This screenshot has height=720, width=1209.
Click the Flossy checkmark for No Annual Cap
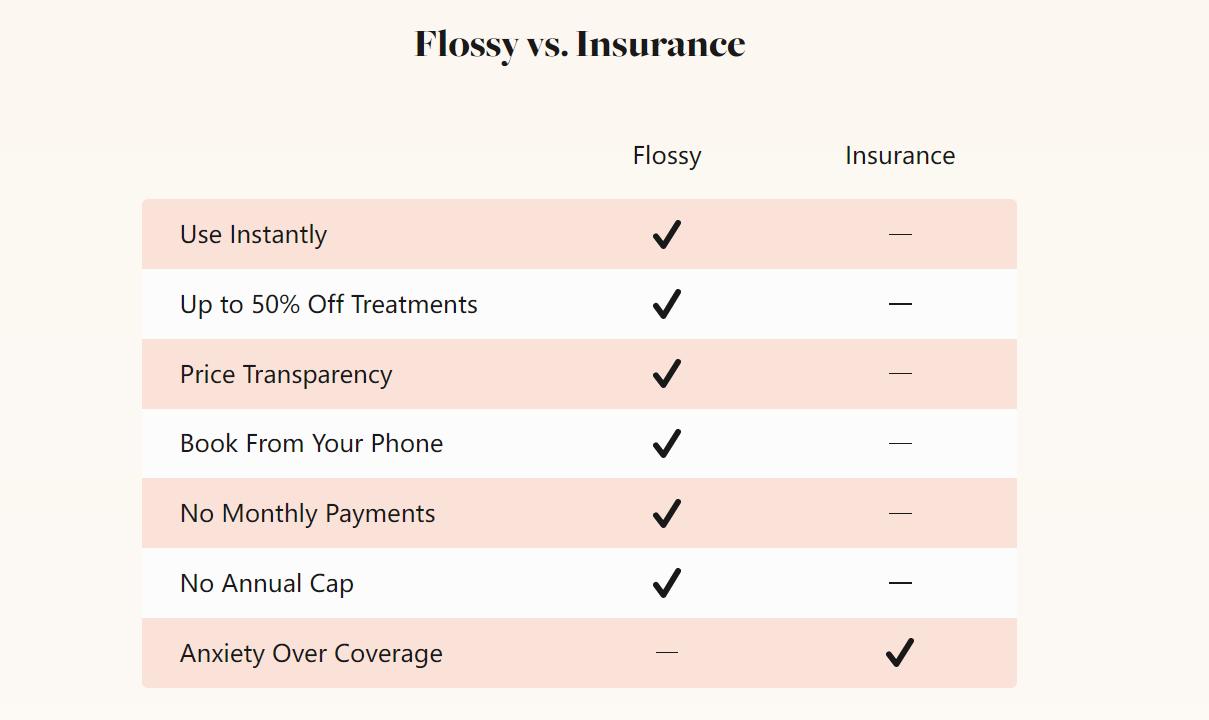pyautogui.click(x=667, y=583)
